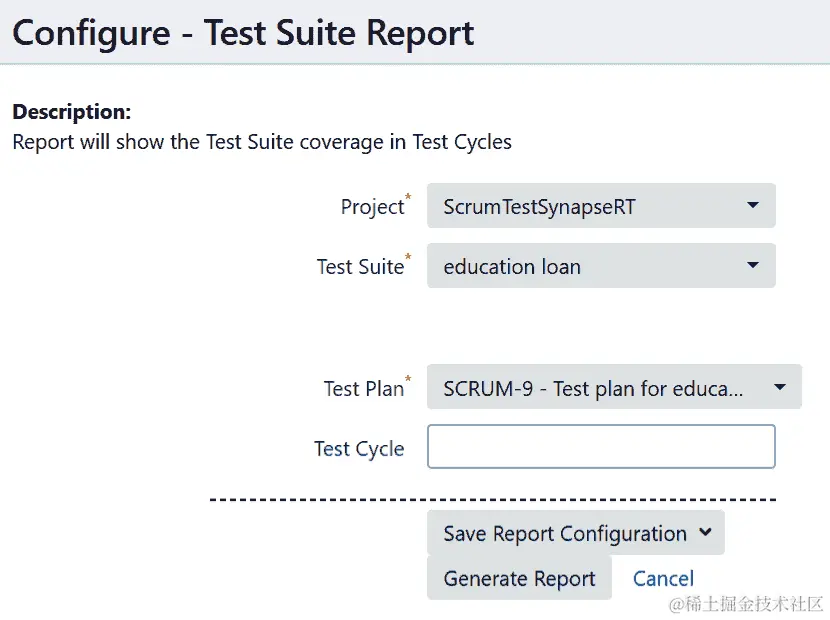Focus the Test Cycle input field
This screenshot has height=620, width=830.
[x=601, y=447]
